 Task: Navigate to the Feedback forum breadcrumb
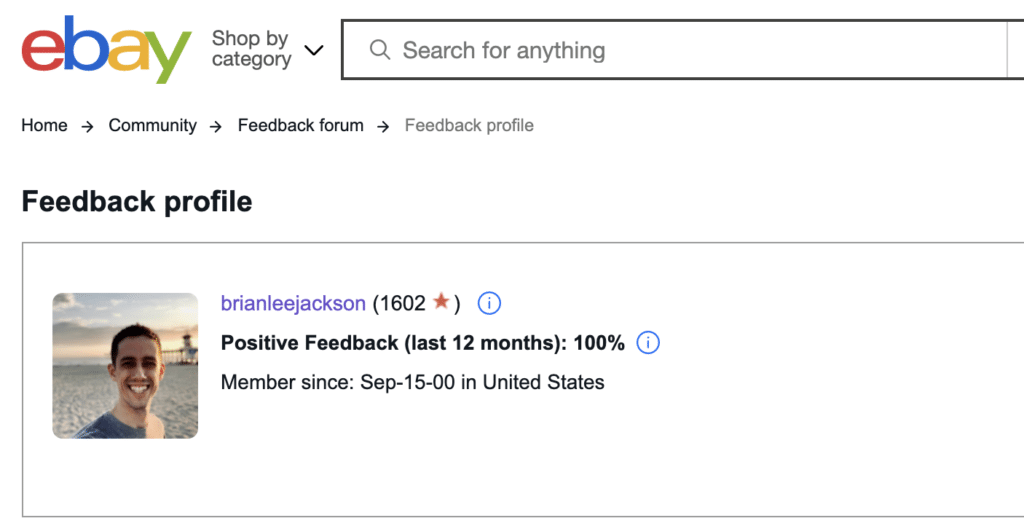(x=300, y=125)
